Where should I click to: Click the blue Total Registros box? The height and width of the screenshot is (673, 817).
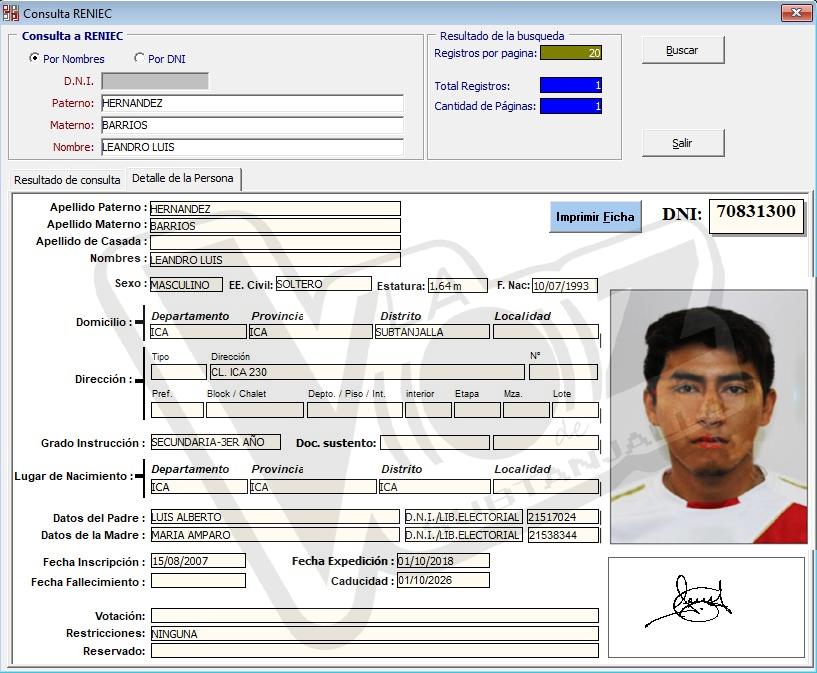pyautogui.click(x=571, y=85)
